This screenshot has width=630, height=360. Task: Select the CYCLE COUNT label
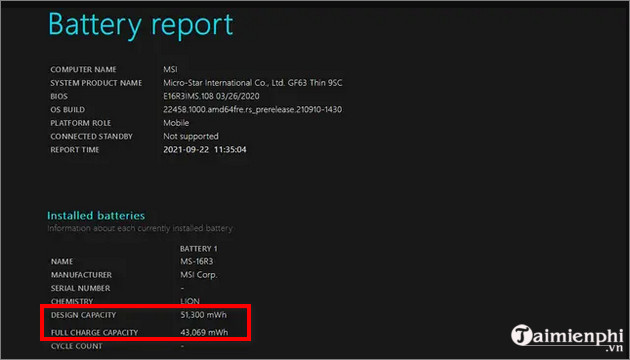tap(76, 346)
